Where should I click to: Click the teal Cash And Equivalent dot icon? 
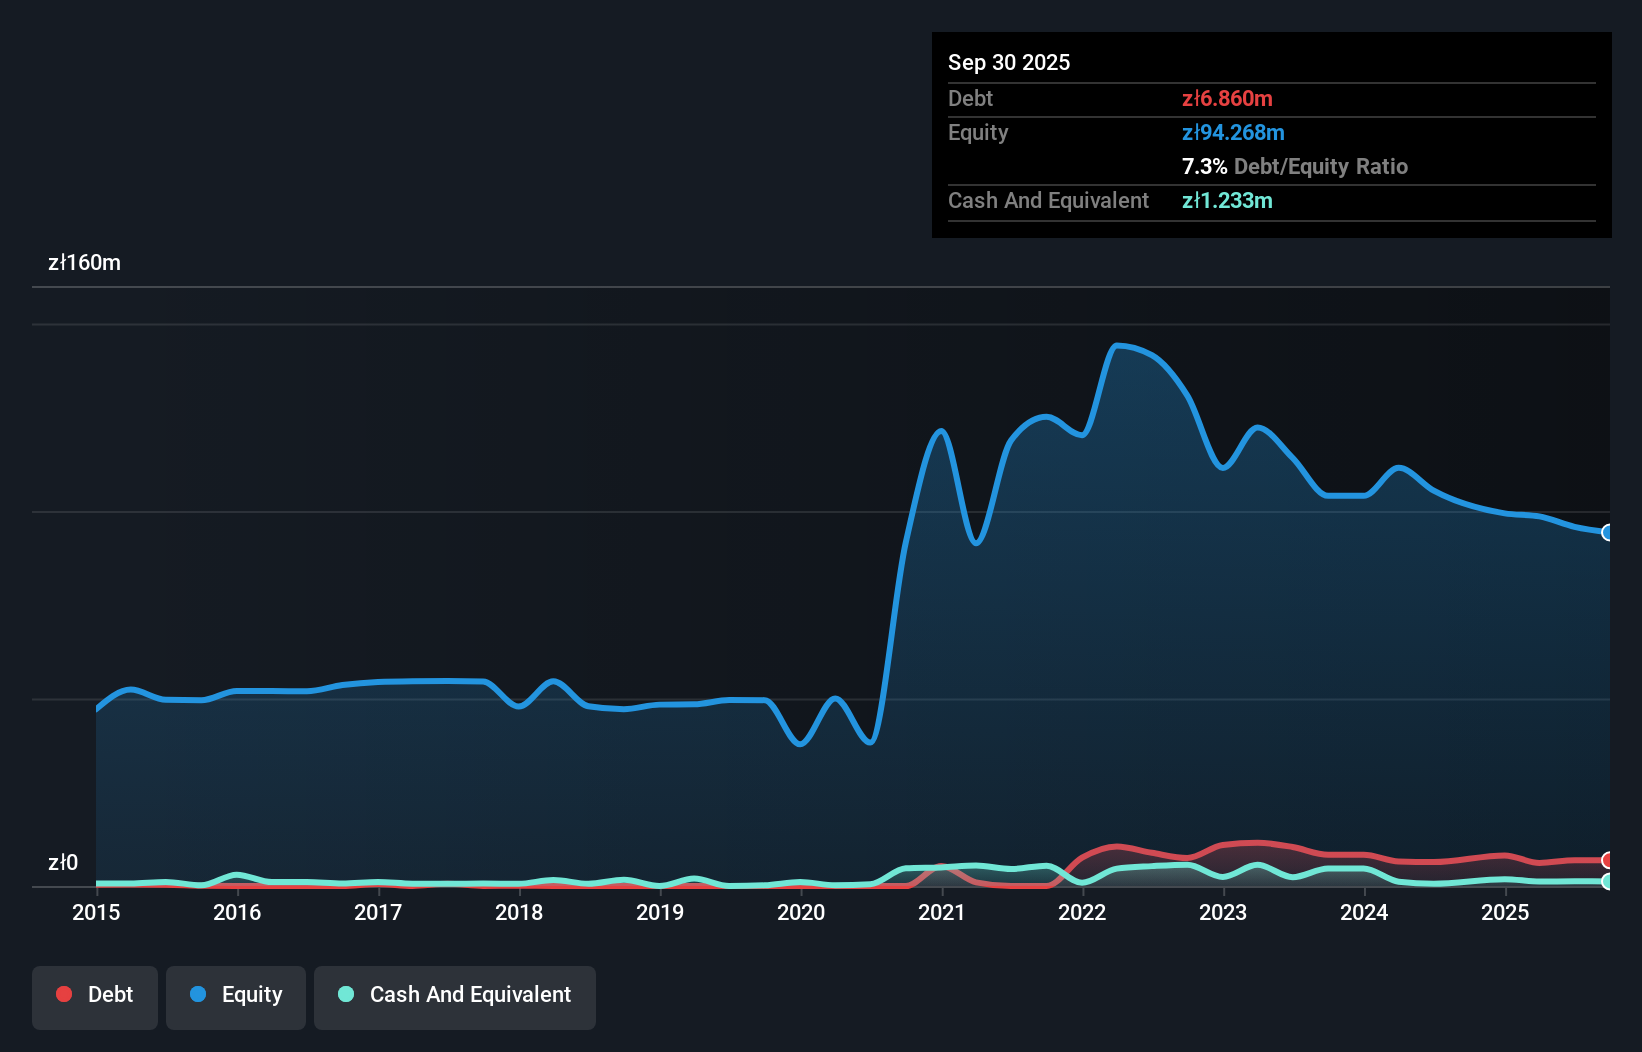pos(345,994)
